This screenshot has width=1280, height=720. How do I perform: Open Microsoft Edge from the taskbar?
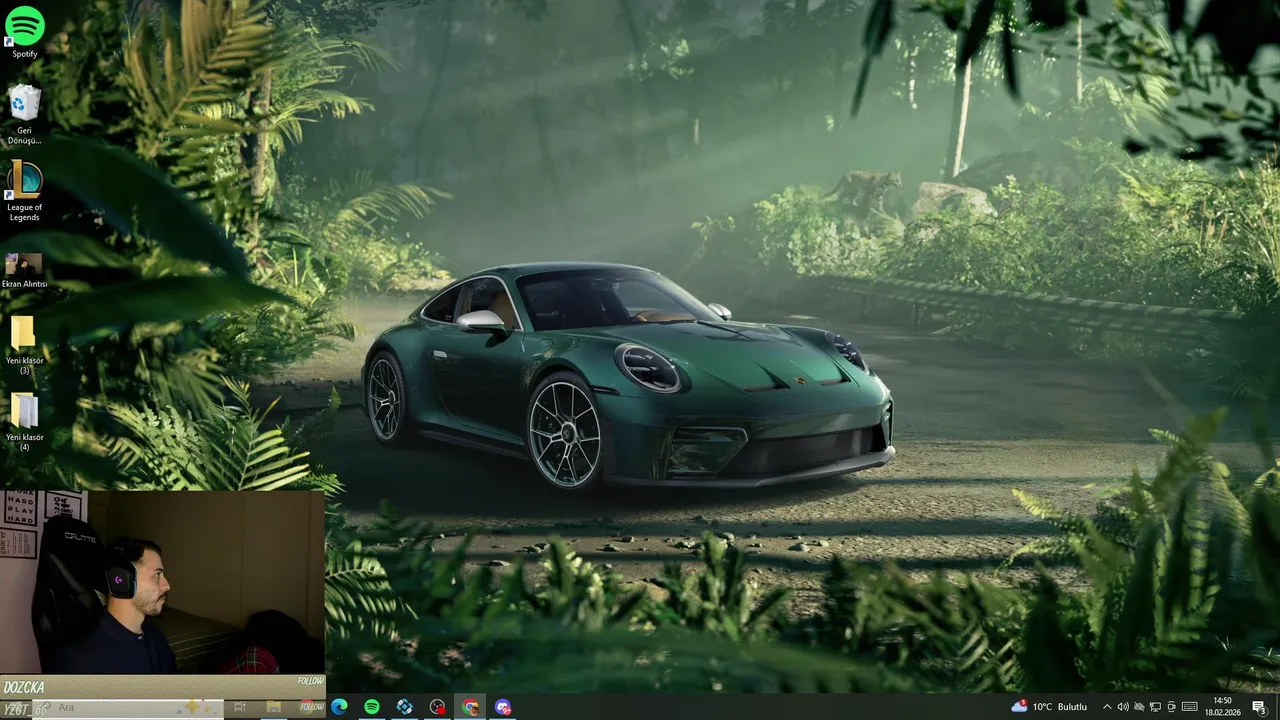[339, 707]
